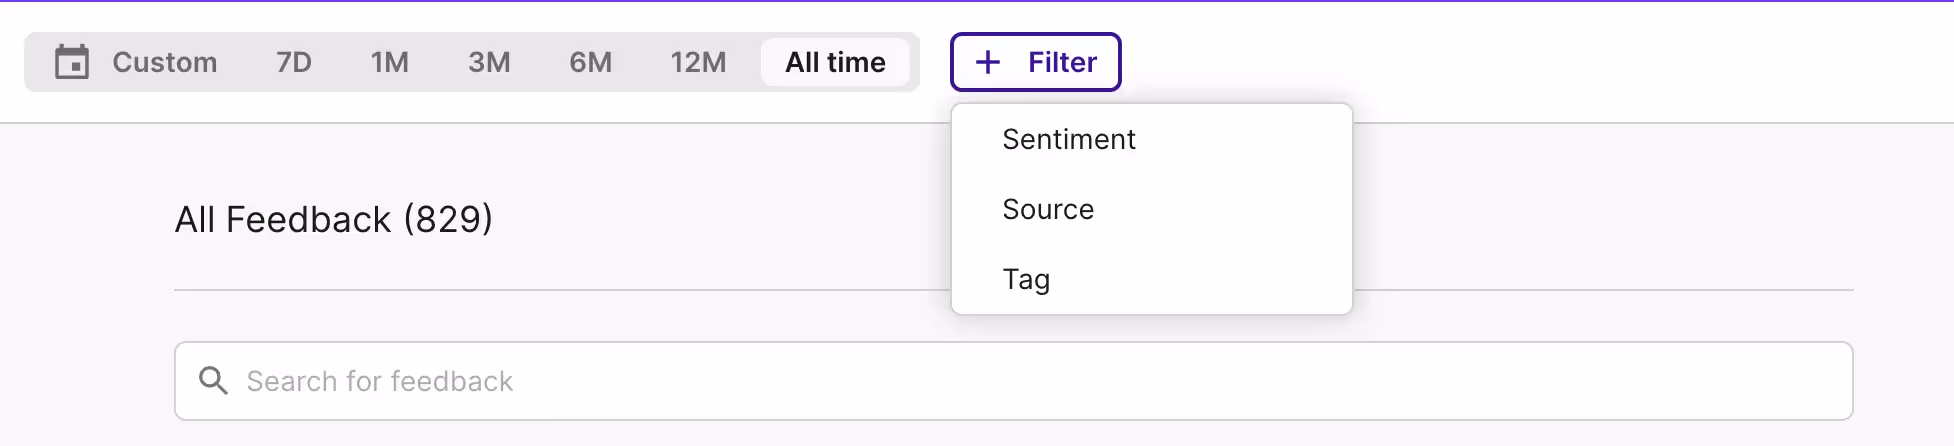Focus the Search for feedback field

click(x=1014, y=381)
